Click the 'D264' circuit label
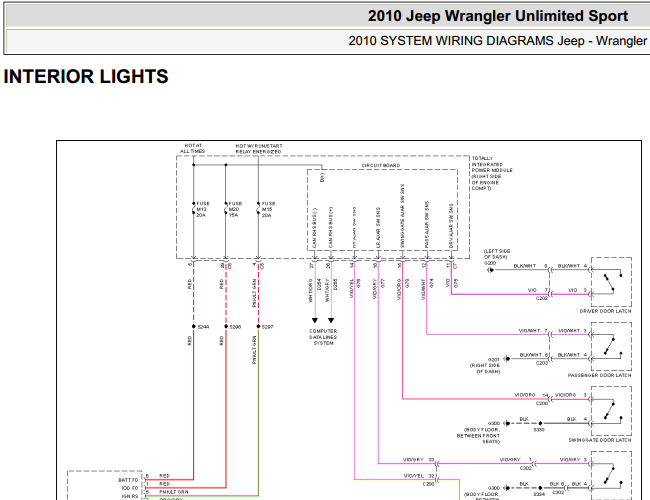 coord(319,284)
